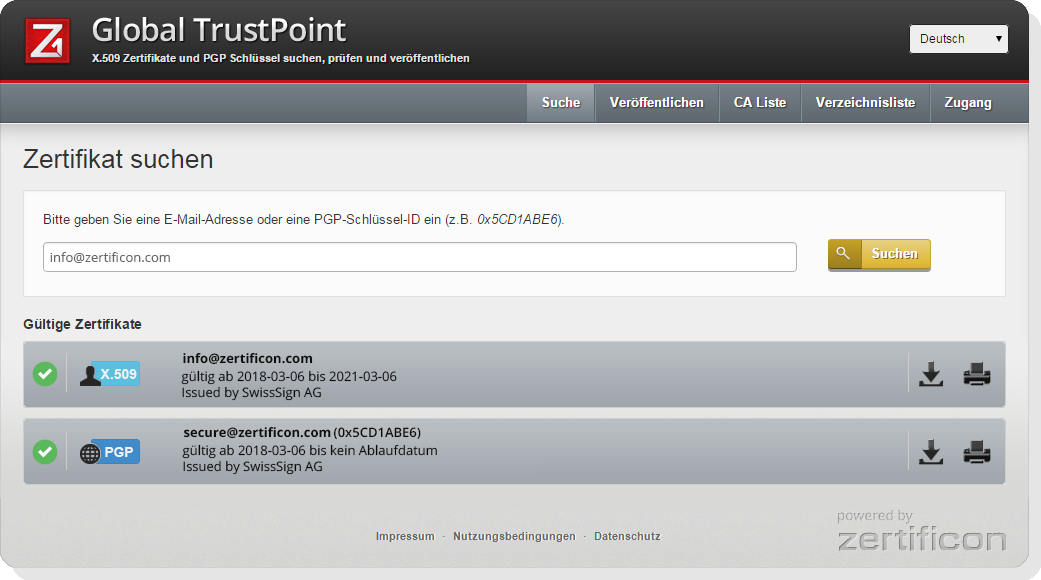Click the Suchen button

tap(879, 254)
